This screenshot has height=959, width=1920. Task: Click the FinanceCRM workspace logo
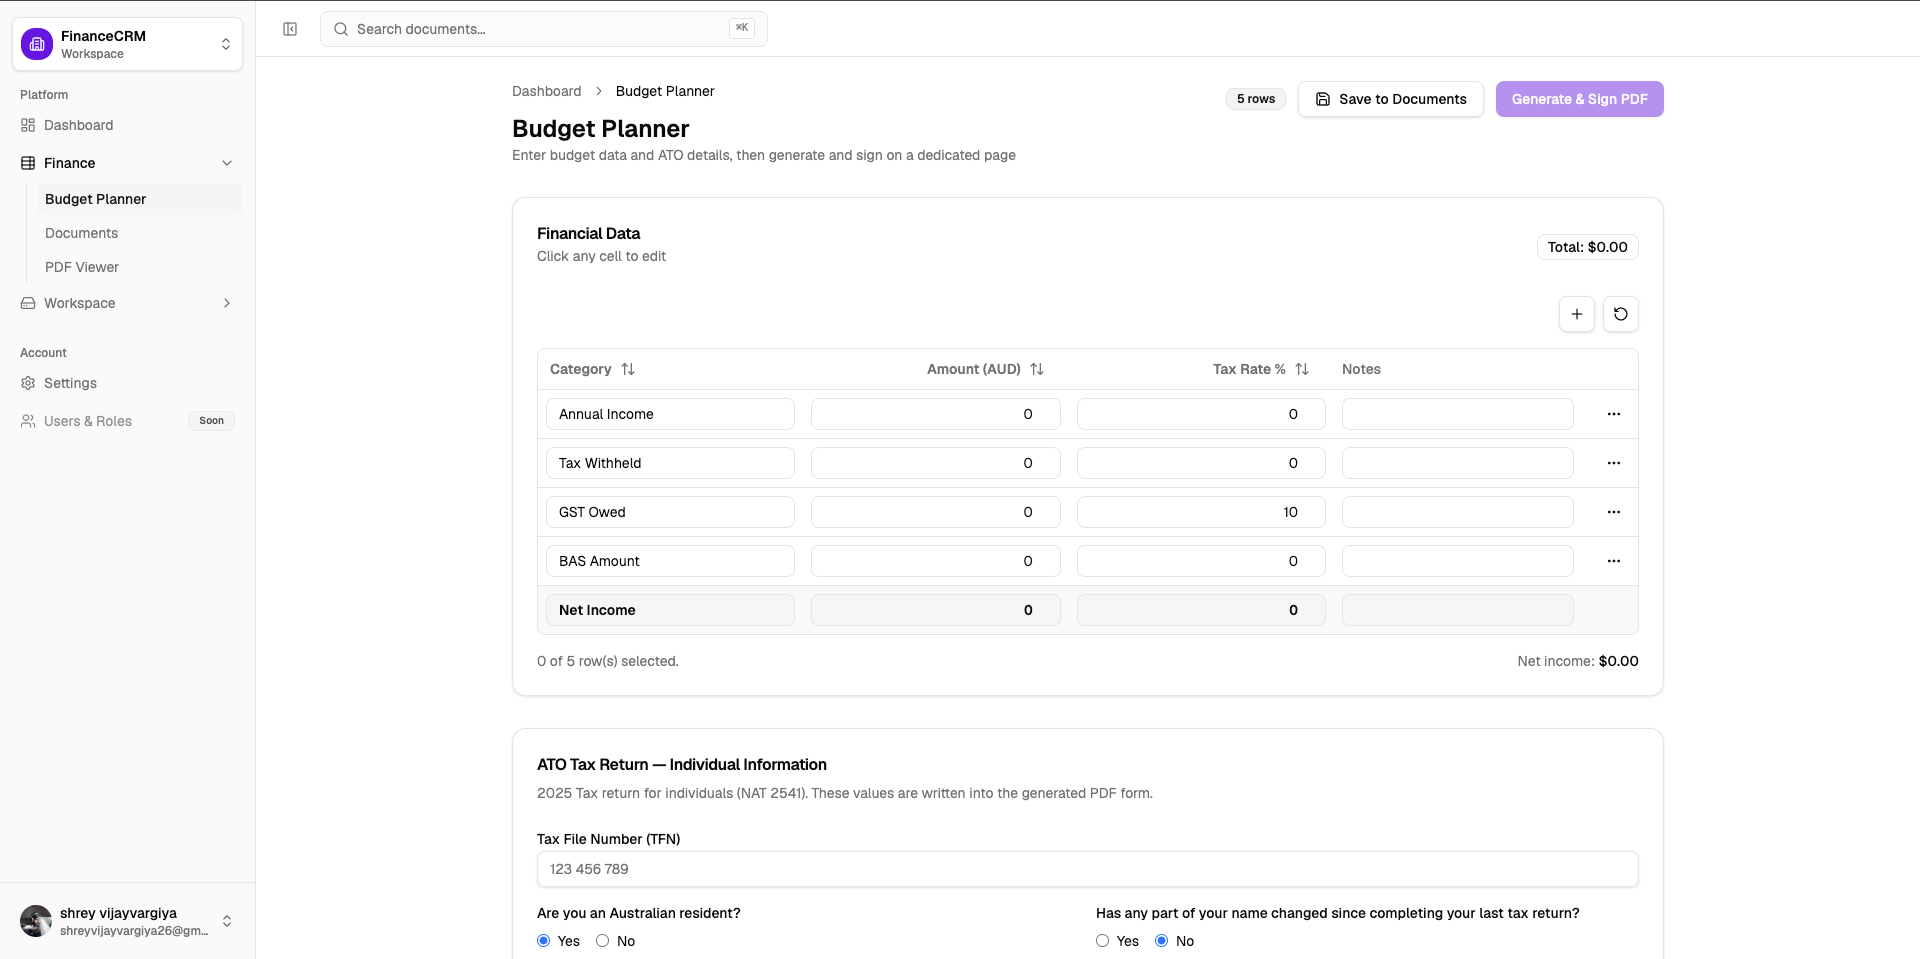coord(37,44)
